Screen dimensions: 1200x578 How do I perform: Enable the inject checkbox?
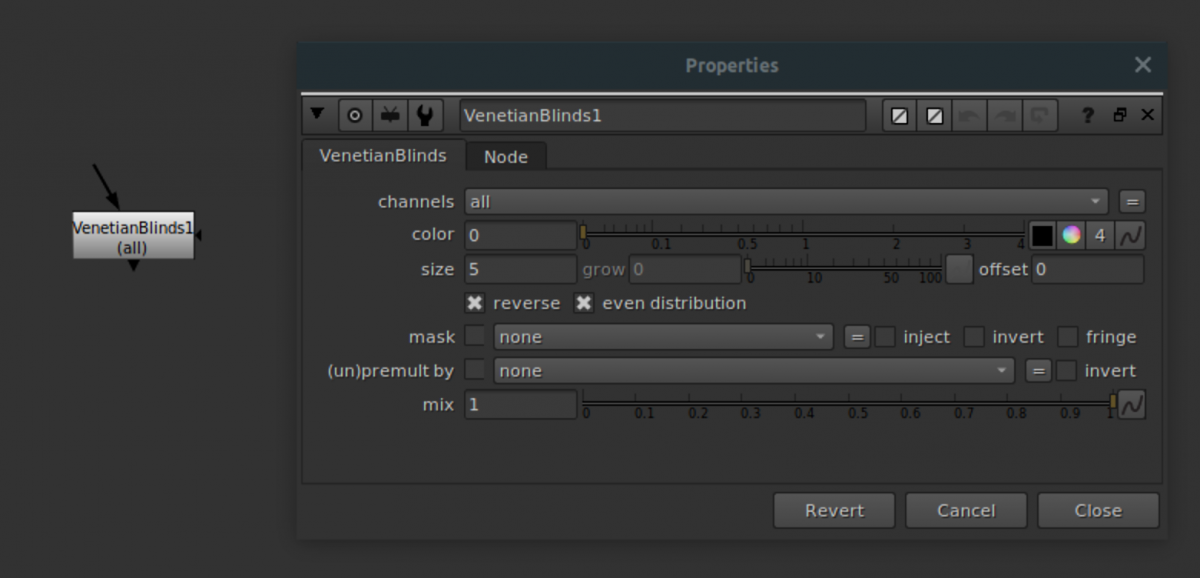(884, 337)
